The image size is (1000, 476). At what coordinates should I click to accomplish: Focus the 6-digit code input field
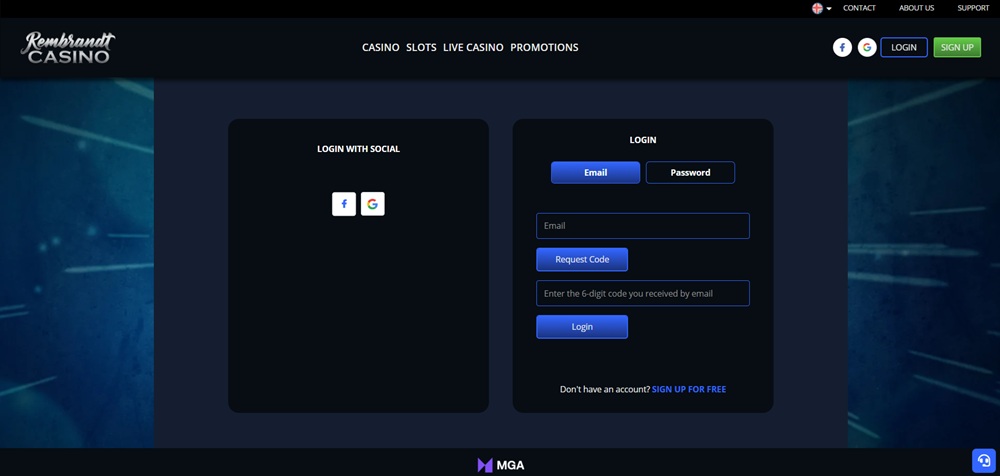(x=643, y=294)
